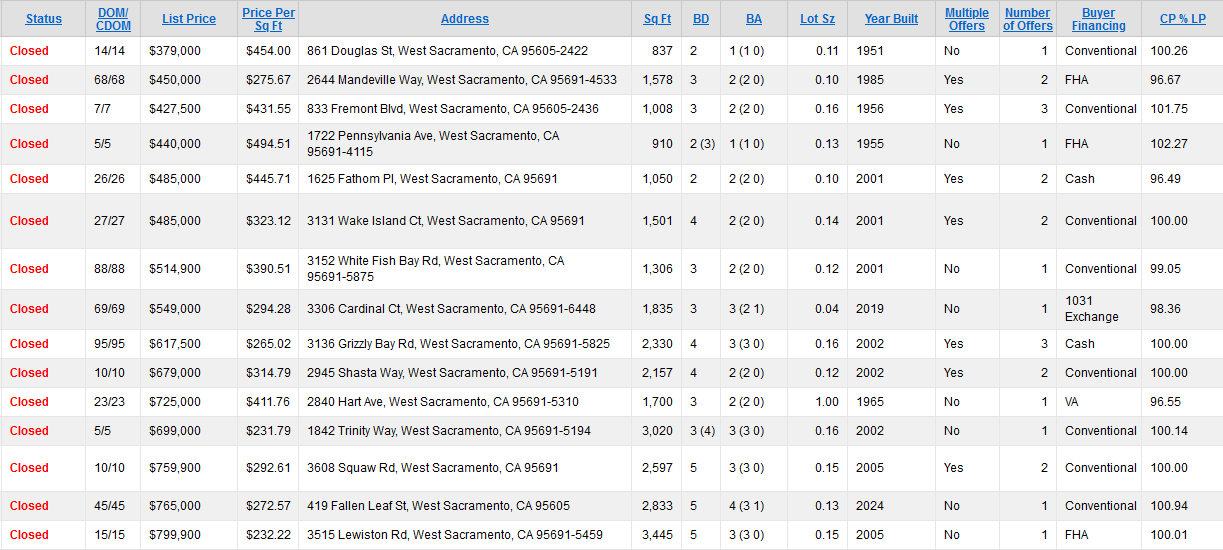This screenshot has width=1223, height=550.
Task: Select address 3131 Wake Island Ct
Action: (446, 221)
